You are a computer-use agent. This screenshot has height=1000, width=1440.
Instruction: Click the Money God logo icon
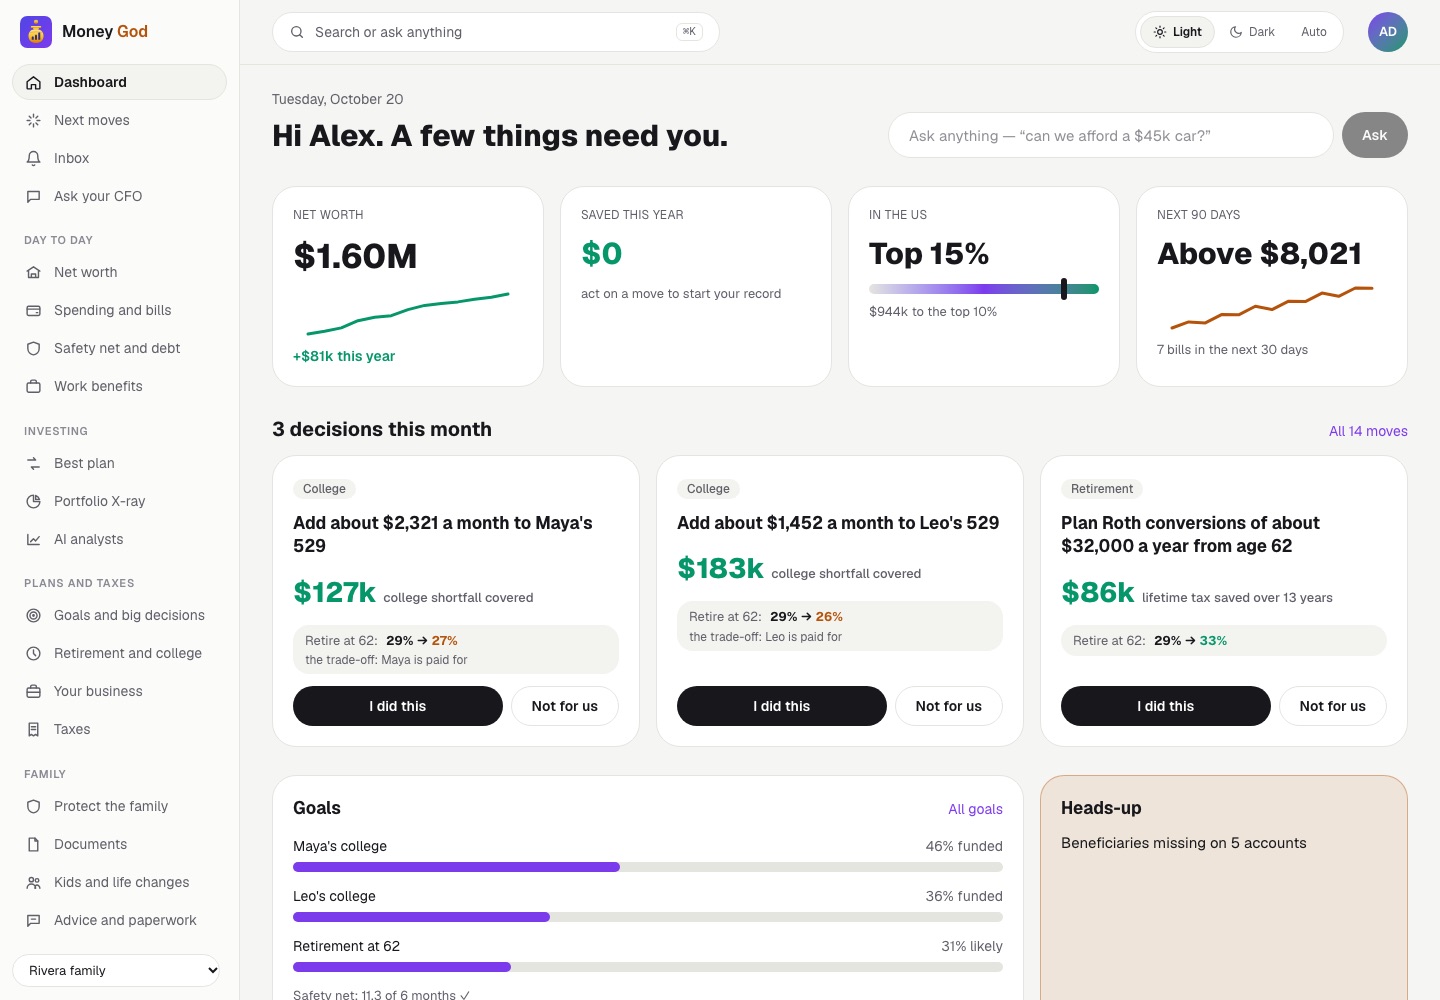pos(36,32)
